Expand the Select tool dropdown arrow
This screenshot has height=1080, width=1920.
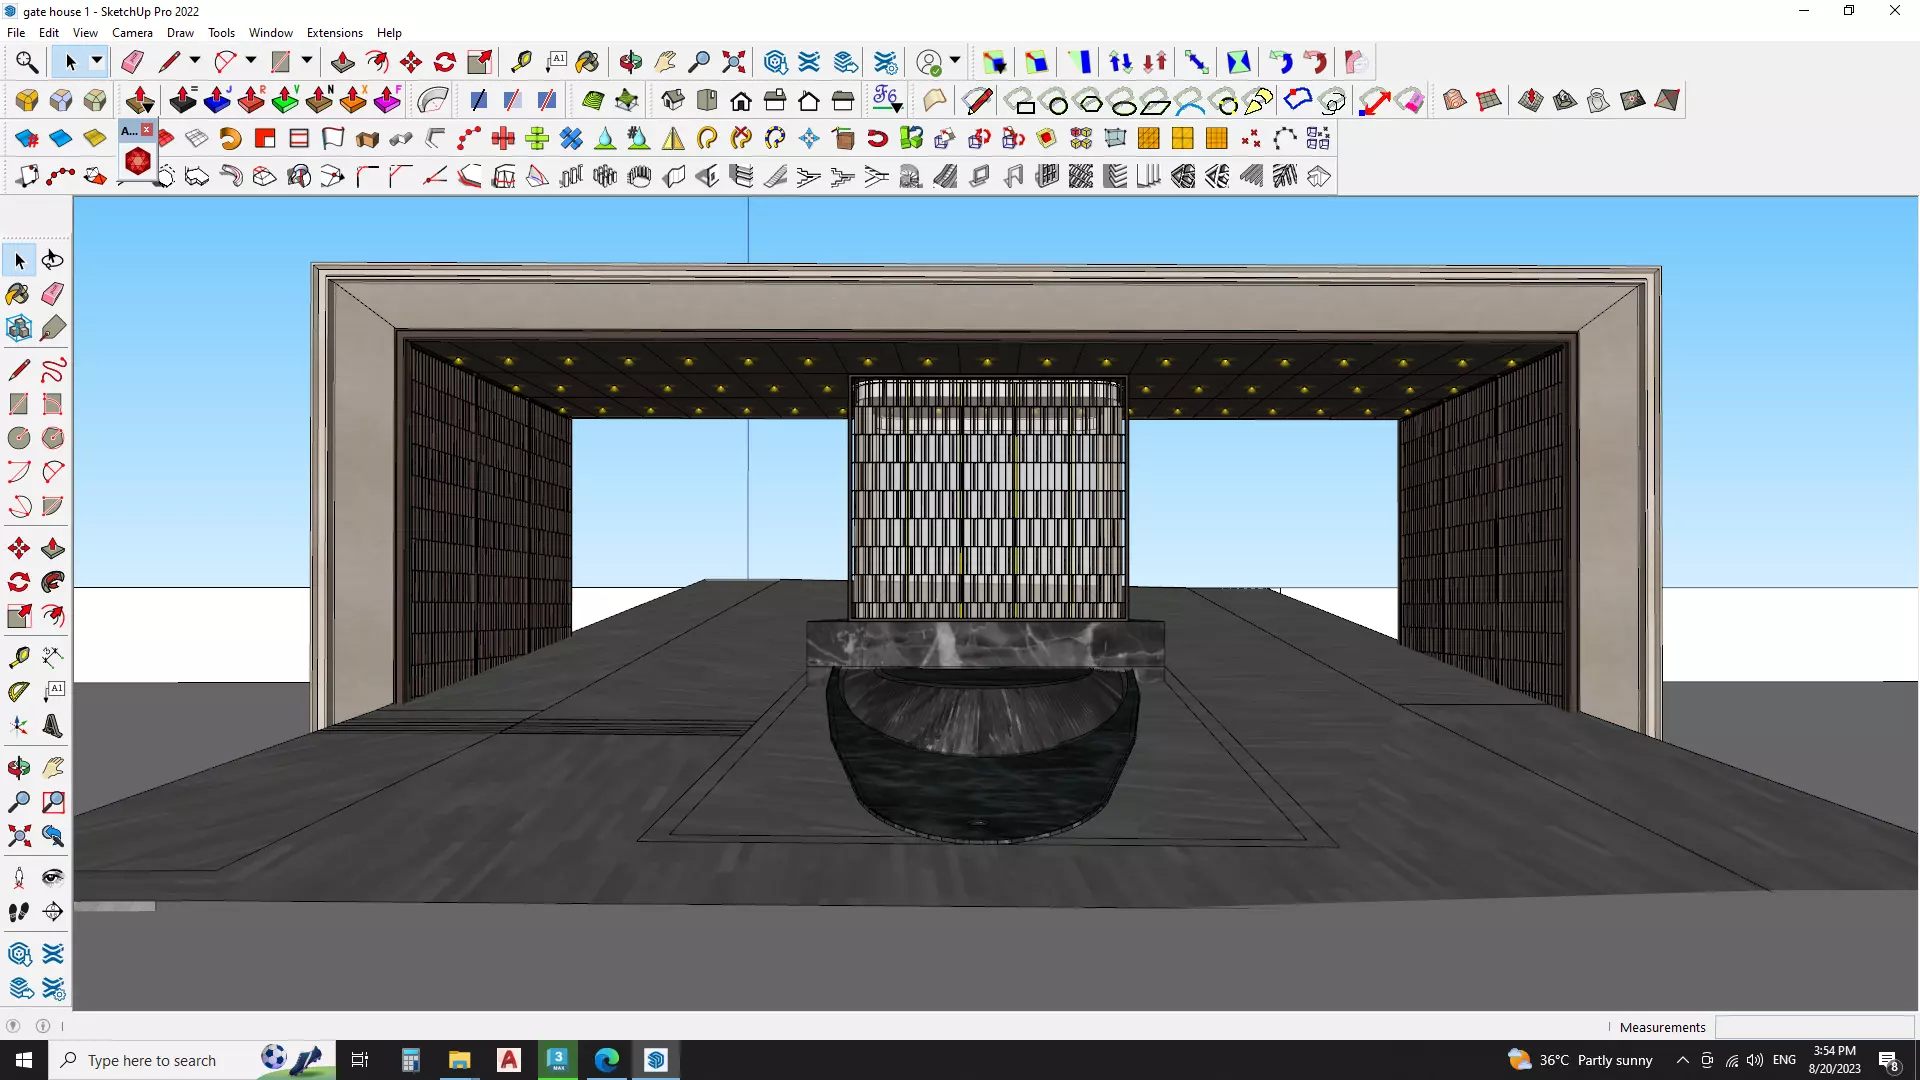[x=97, y=61]
